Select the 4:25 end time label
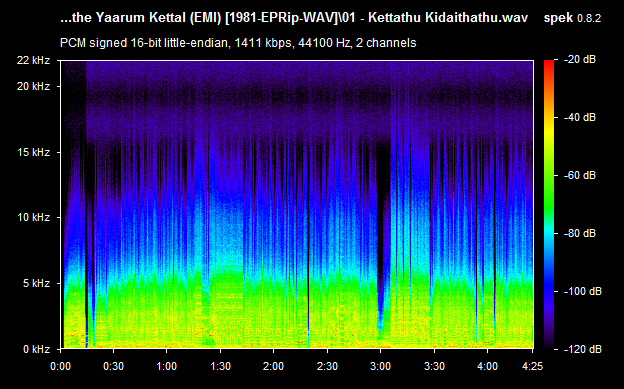The height and width of the screenshot is (389, 624). tap(532, 366)
